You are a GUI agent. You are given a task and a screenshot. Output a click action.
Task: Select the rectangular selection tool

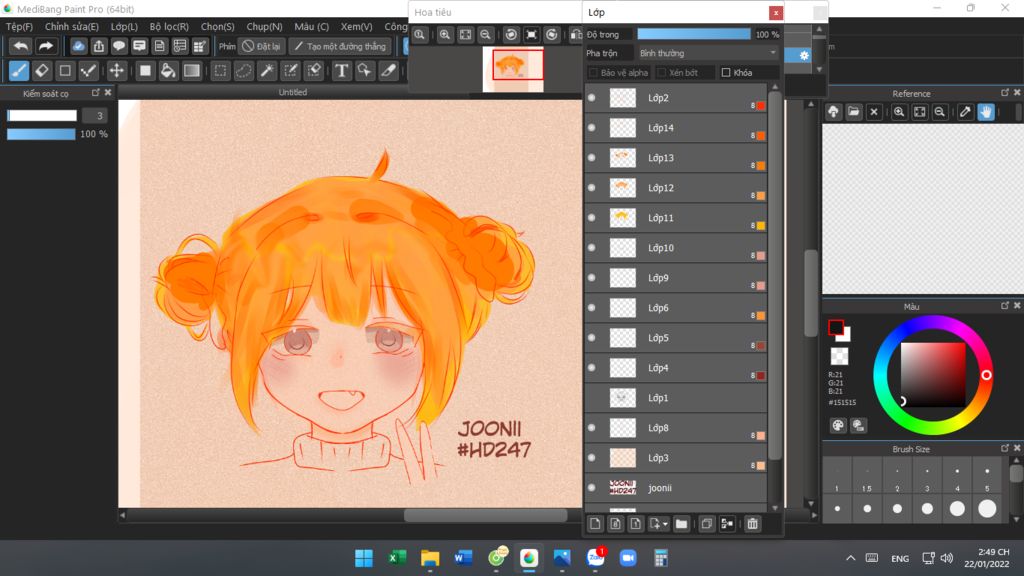point(221,71)
